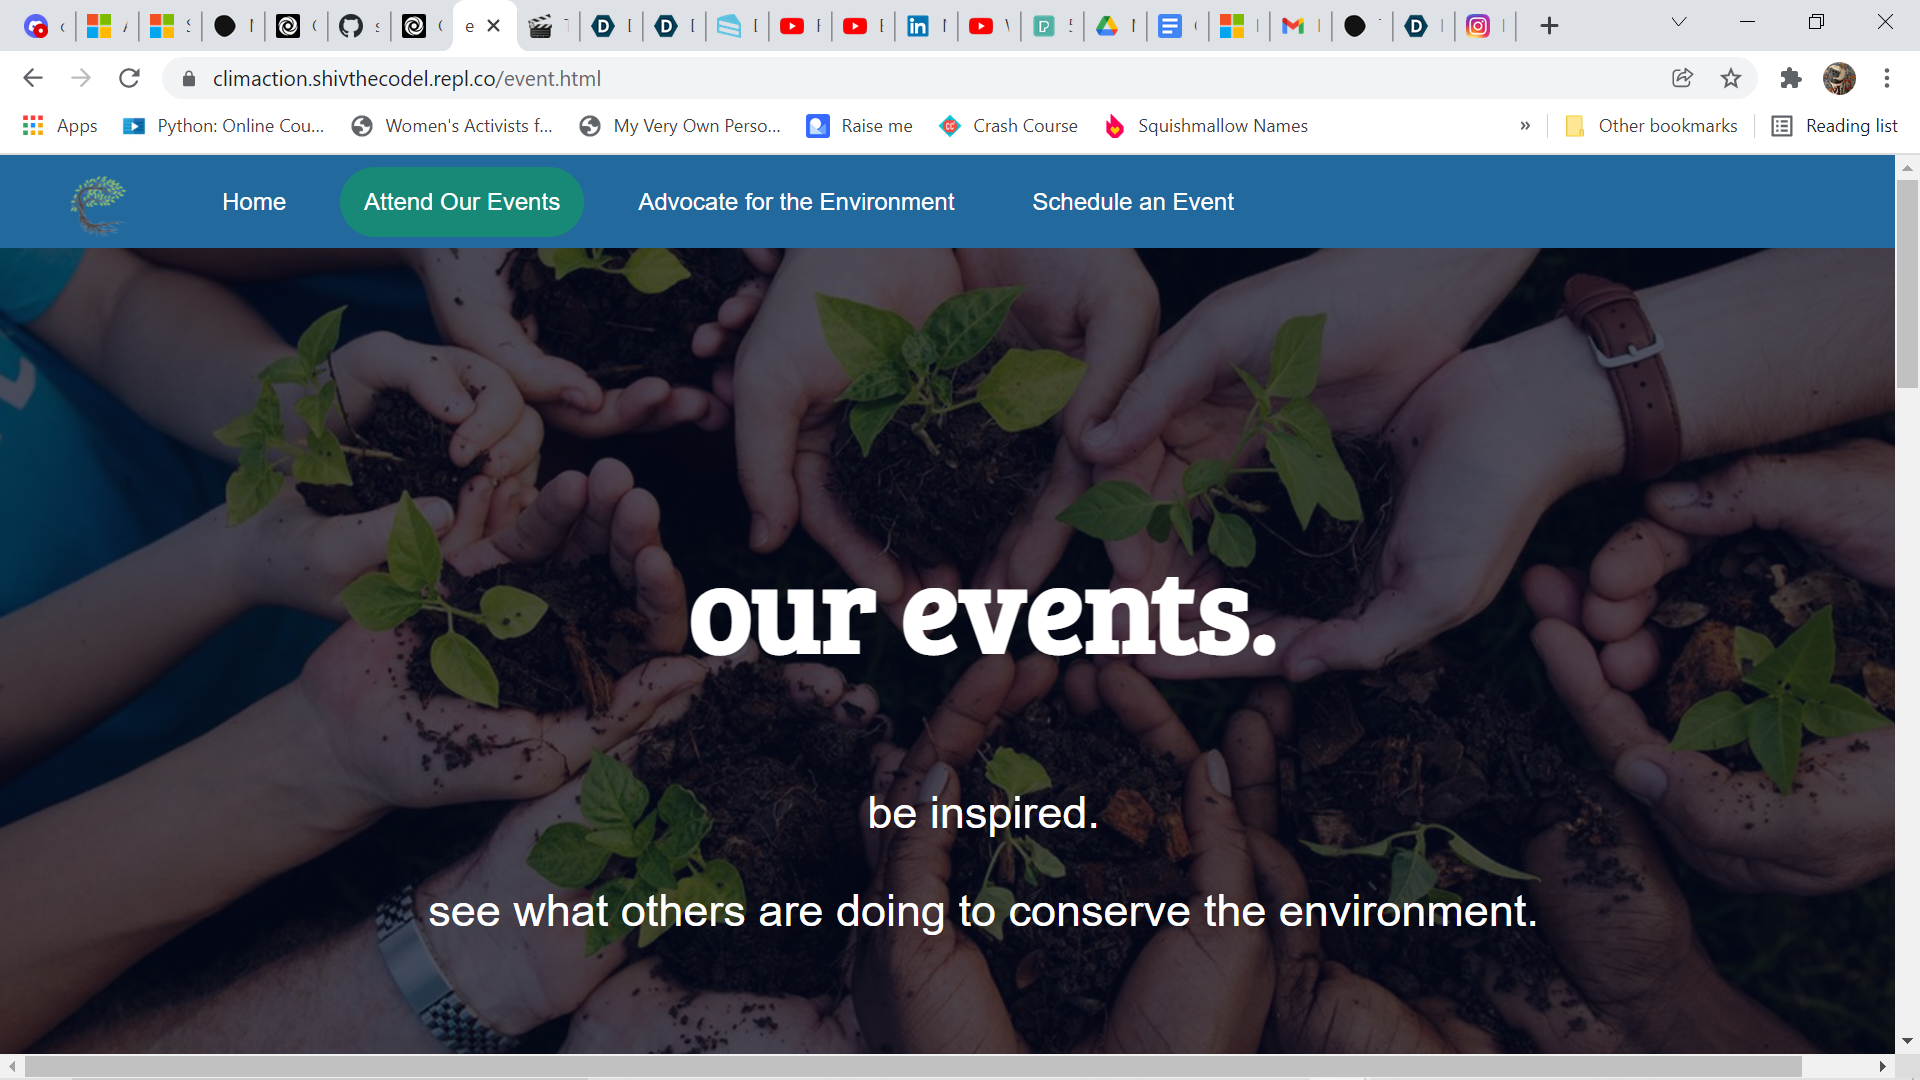
Task: Open Advocate for the Environment page
Action: 796,202
